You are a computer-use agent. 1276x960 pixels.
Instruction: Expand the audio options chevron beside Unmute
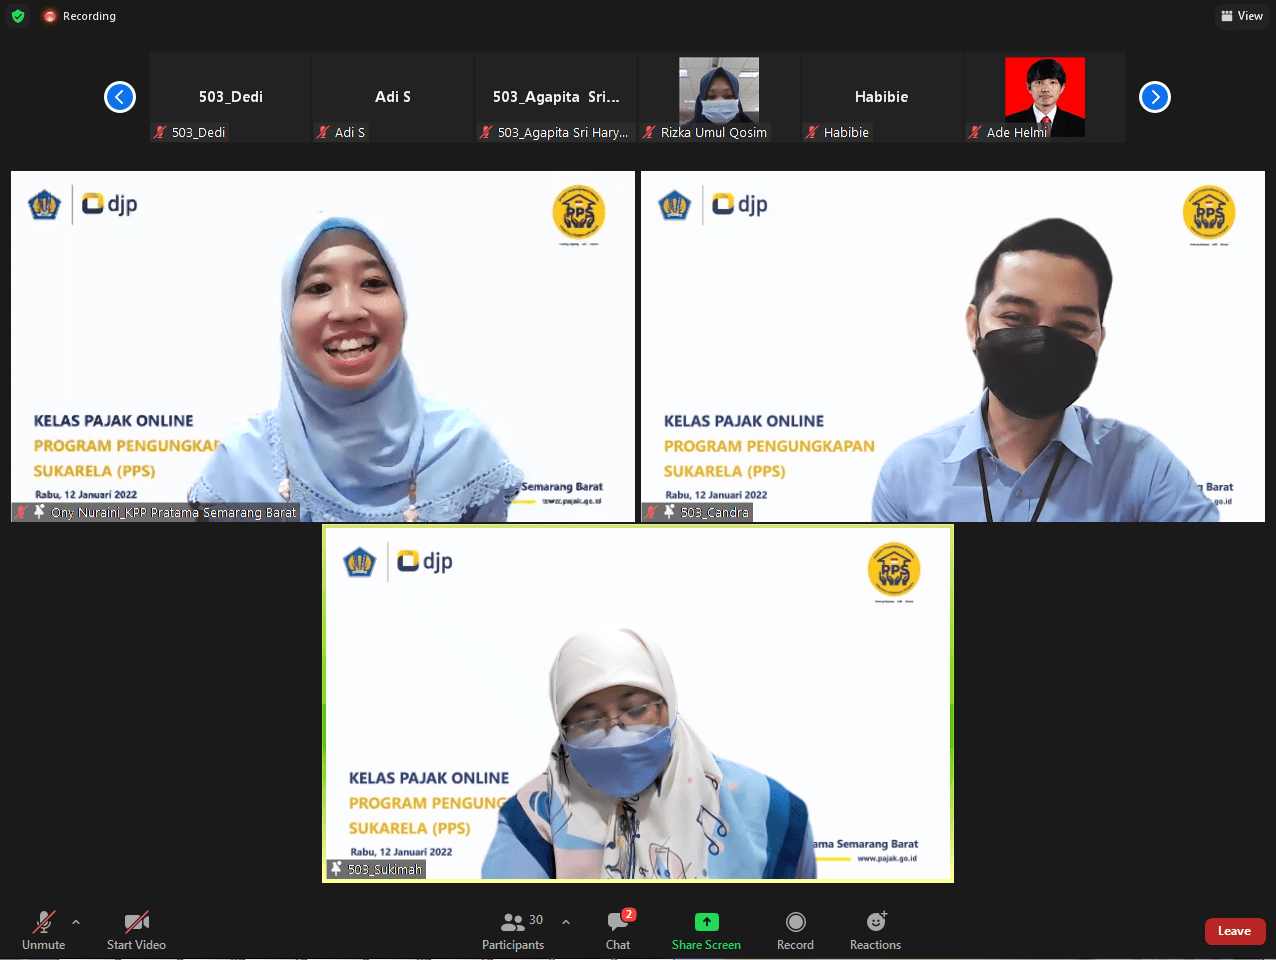76,922
